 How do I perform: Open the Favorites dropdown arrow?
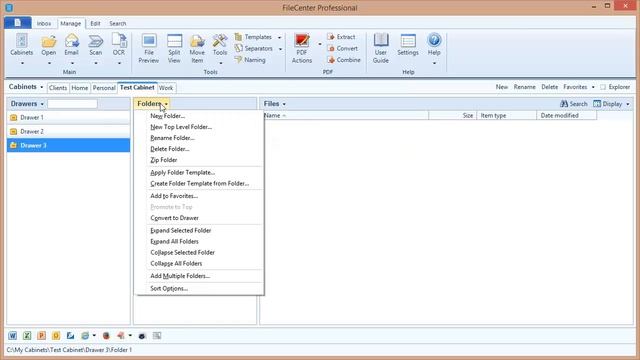point(593,87)
